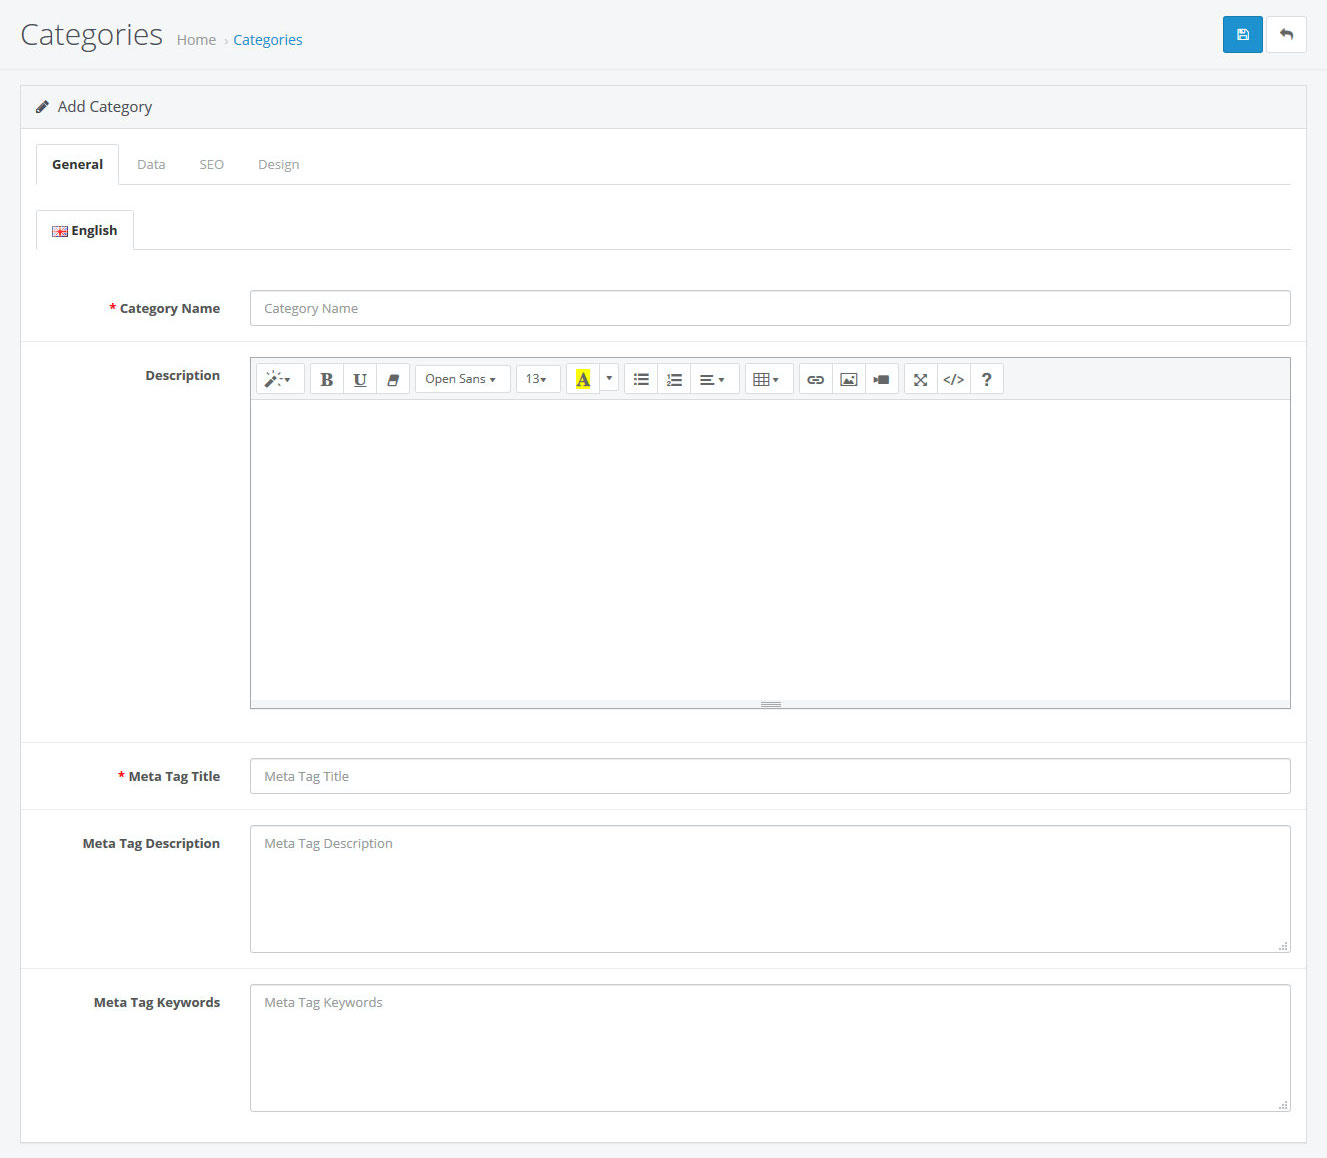Switch to the SEO tab
The height and width of the screenshot is (1158, 1327).
[211, 165]
